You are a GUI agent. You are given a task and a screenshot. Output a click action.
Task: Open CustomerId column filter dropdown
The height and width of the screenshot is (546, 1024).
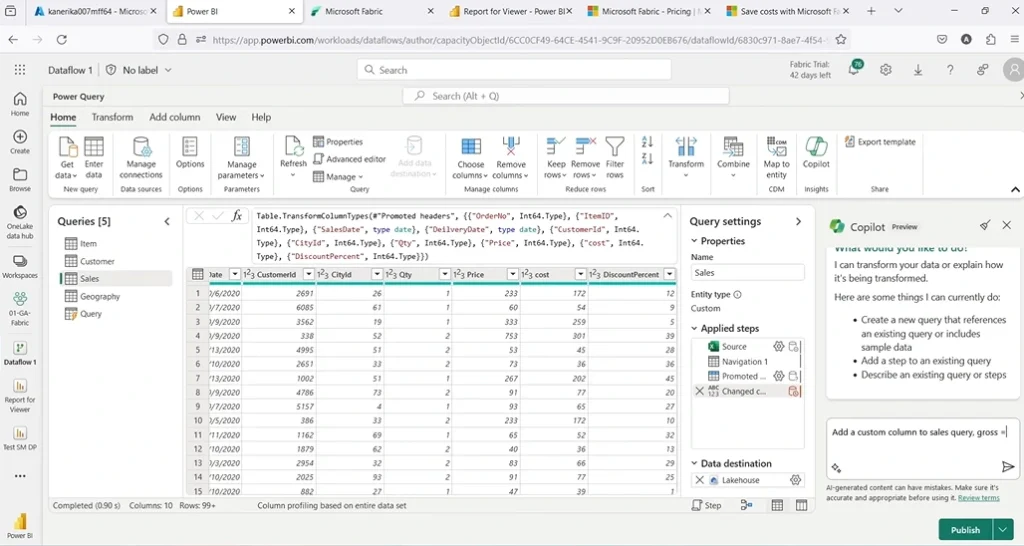(309, 274)
